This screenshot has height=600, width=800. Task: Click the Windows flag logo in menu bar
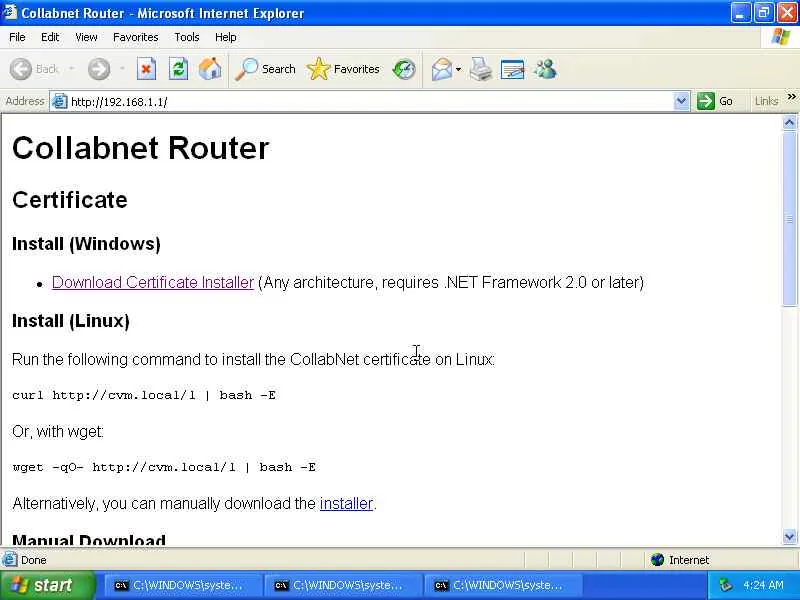tap(780, 37)
